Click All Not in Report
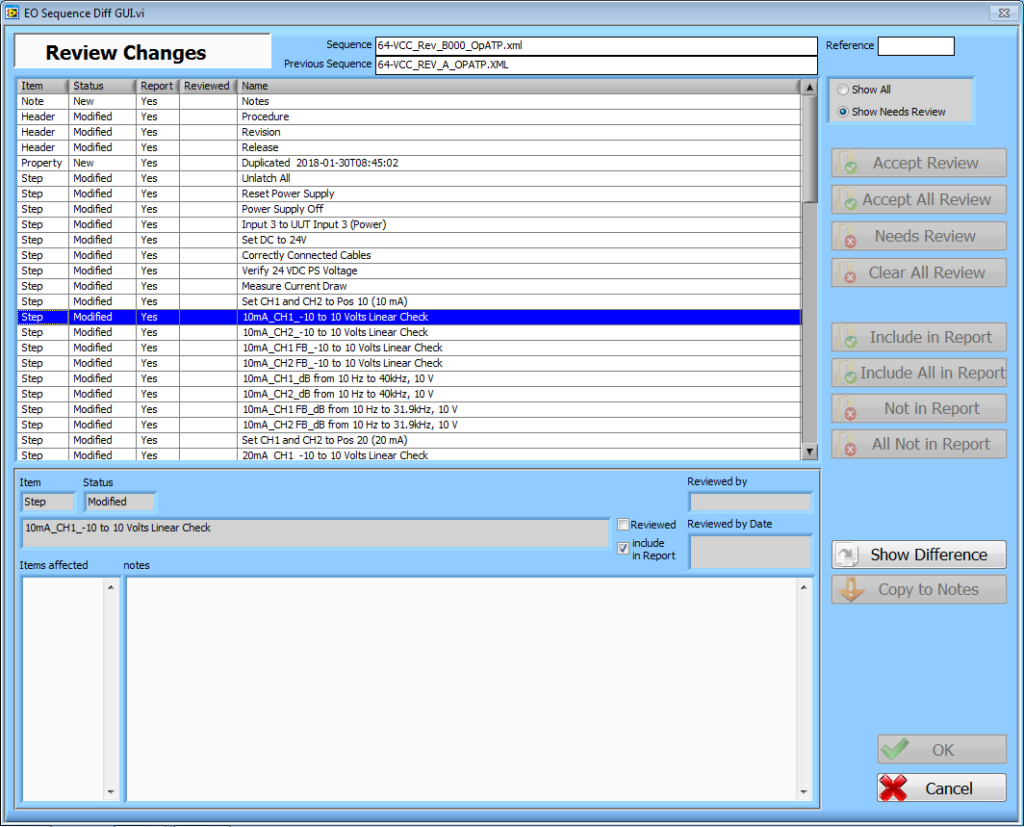Screen dimensions: 1024x827 pos(918,444)
